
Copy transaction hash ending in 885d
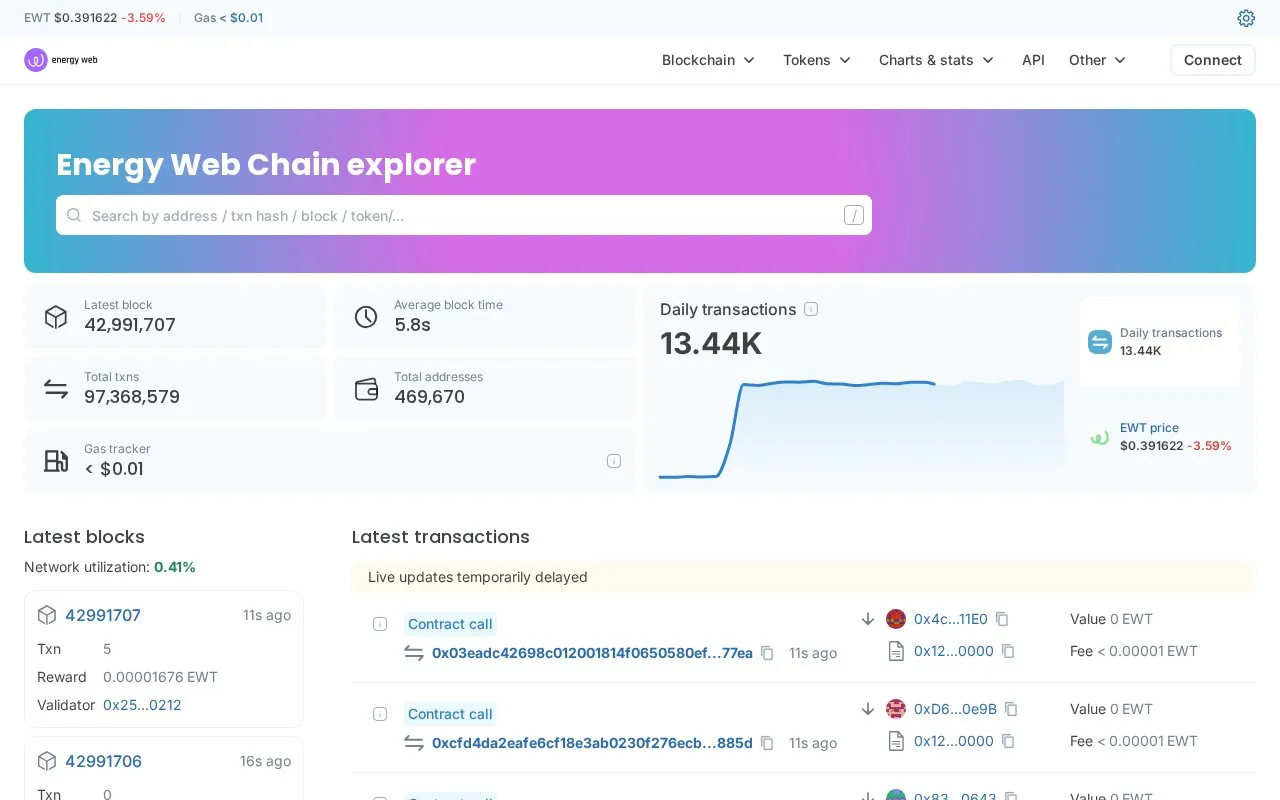[x=767, y=743]
